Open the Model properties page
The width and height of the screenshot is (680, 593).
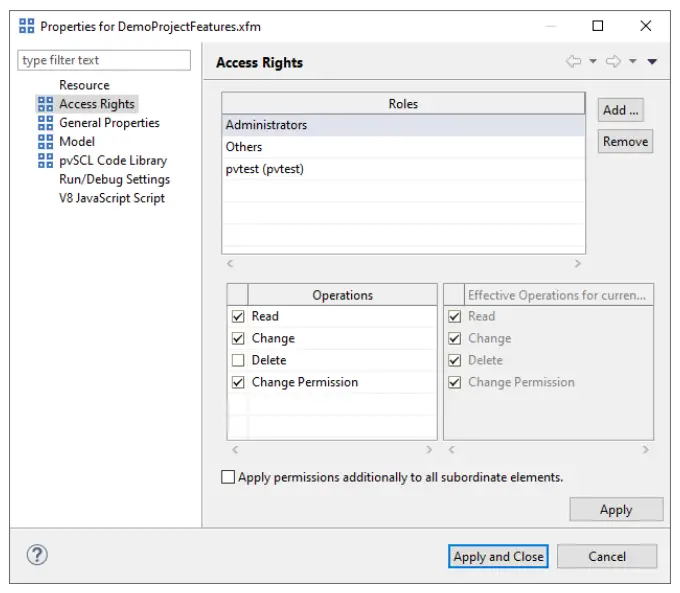click(77, 141)
